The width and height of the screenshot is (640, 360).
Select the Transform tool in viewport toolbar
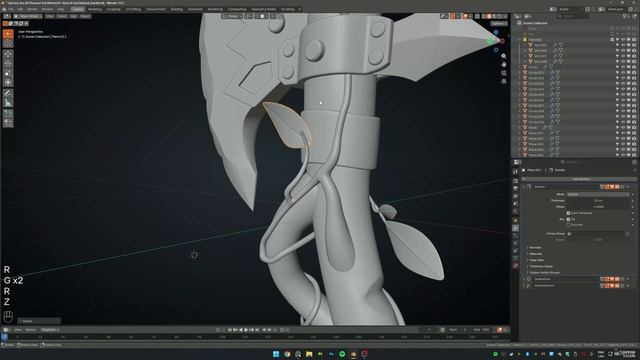click(x=8, y=82)
